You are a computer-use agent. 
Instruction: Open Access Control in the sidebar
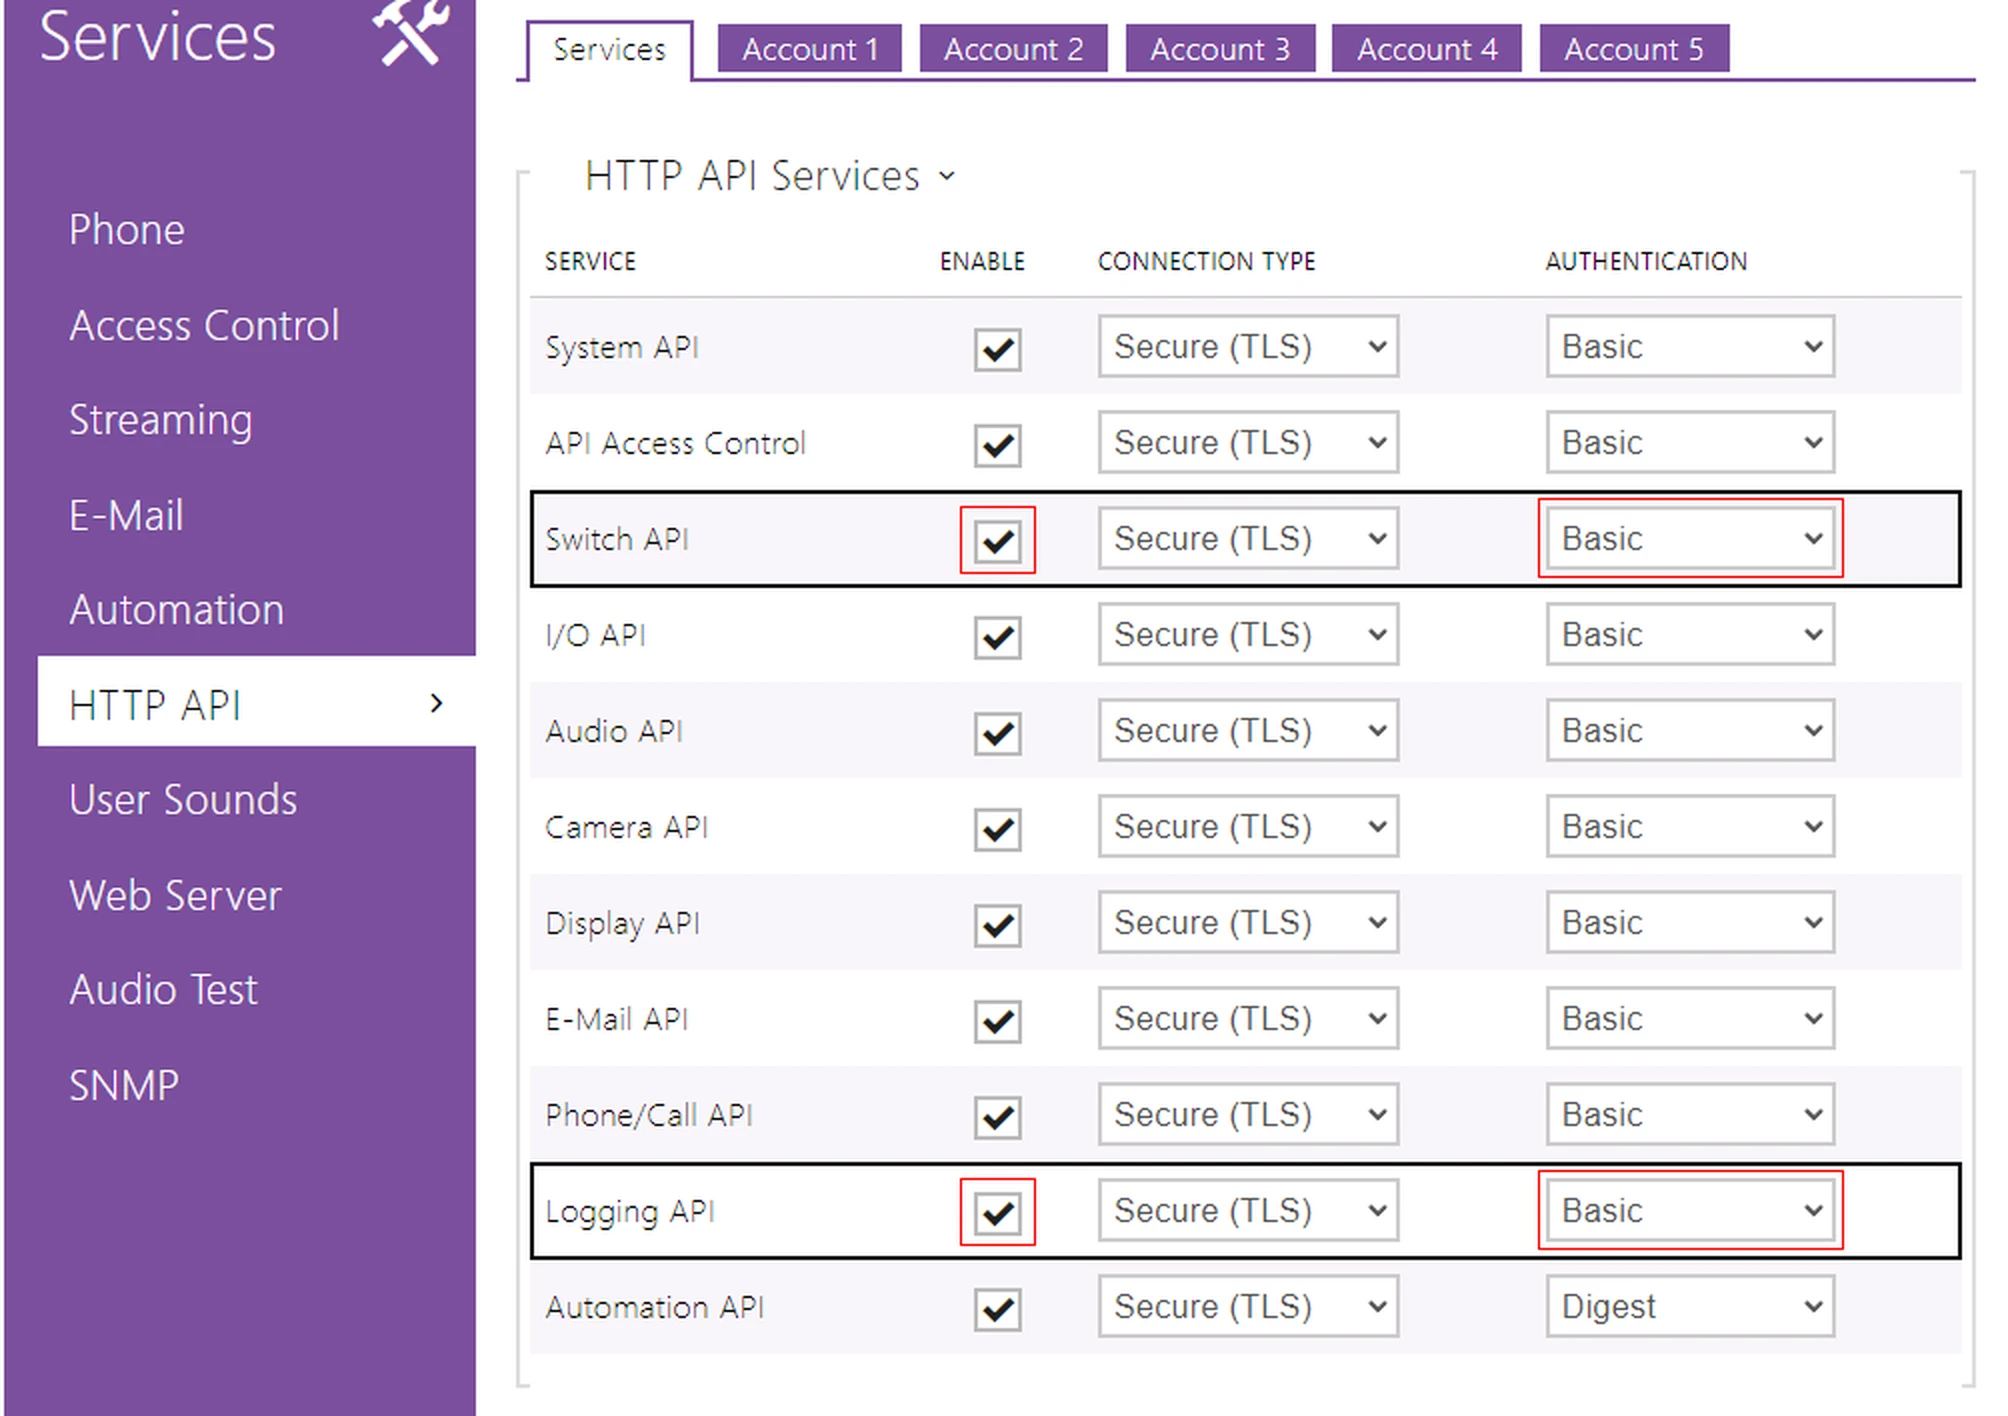pyautogui.click(x=204, y=326)
